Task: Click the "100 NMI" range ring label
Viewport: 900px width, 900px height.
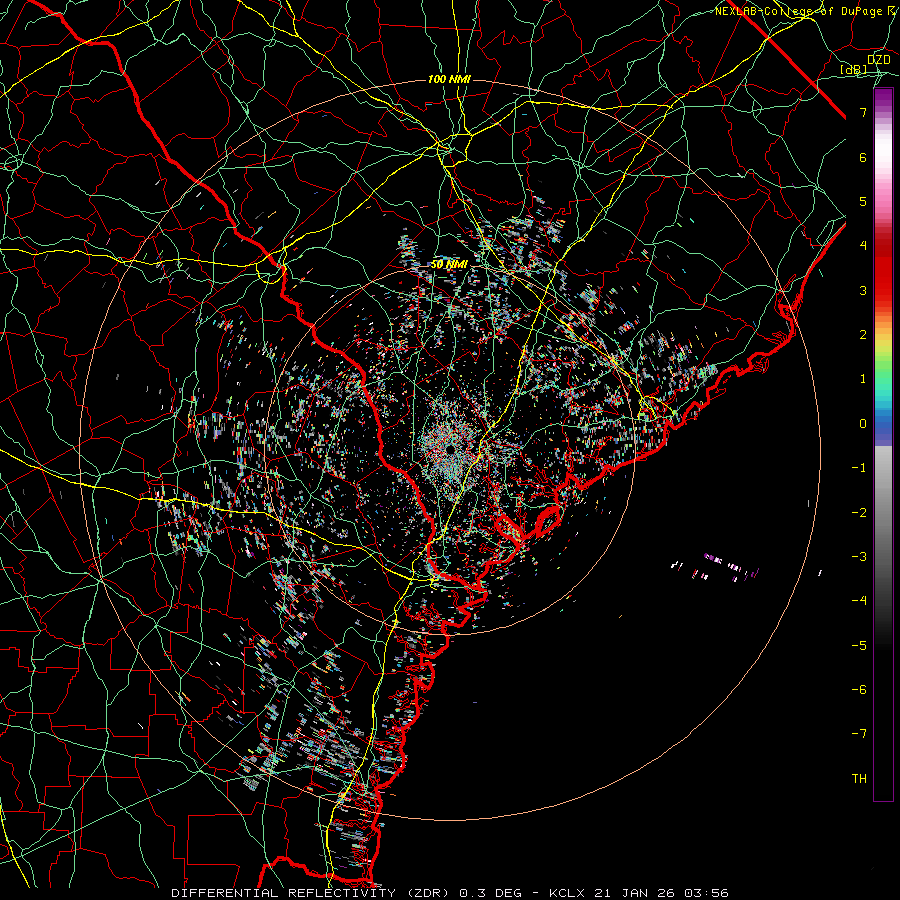Action: pos(449,79)
